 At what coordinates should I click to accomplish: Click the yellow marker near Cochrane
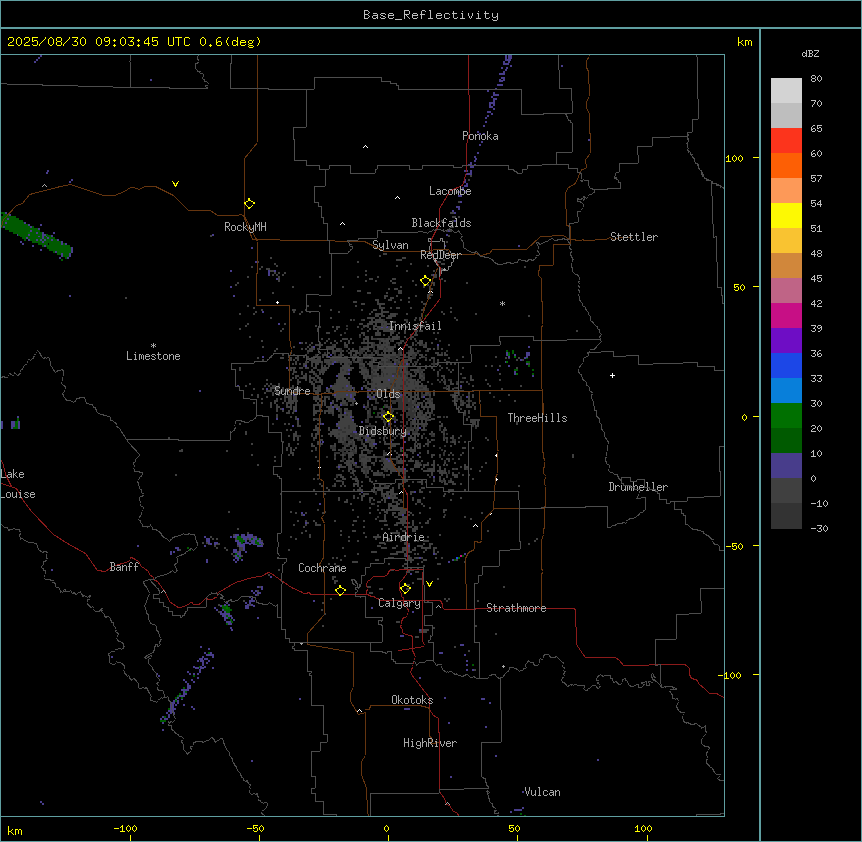click(340, 590)
